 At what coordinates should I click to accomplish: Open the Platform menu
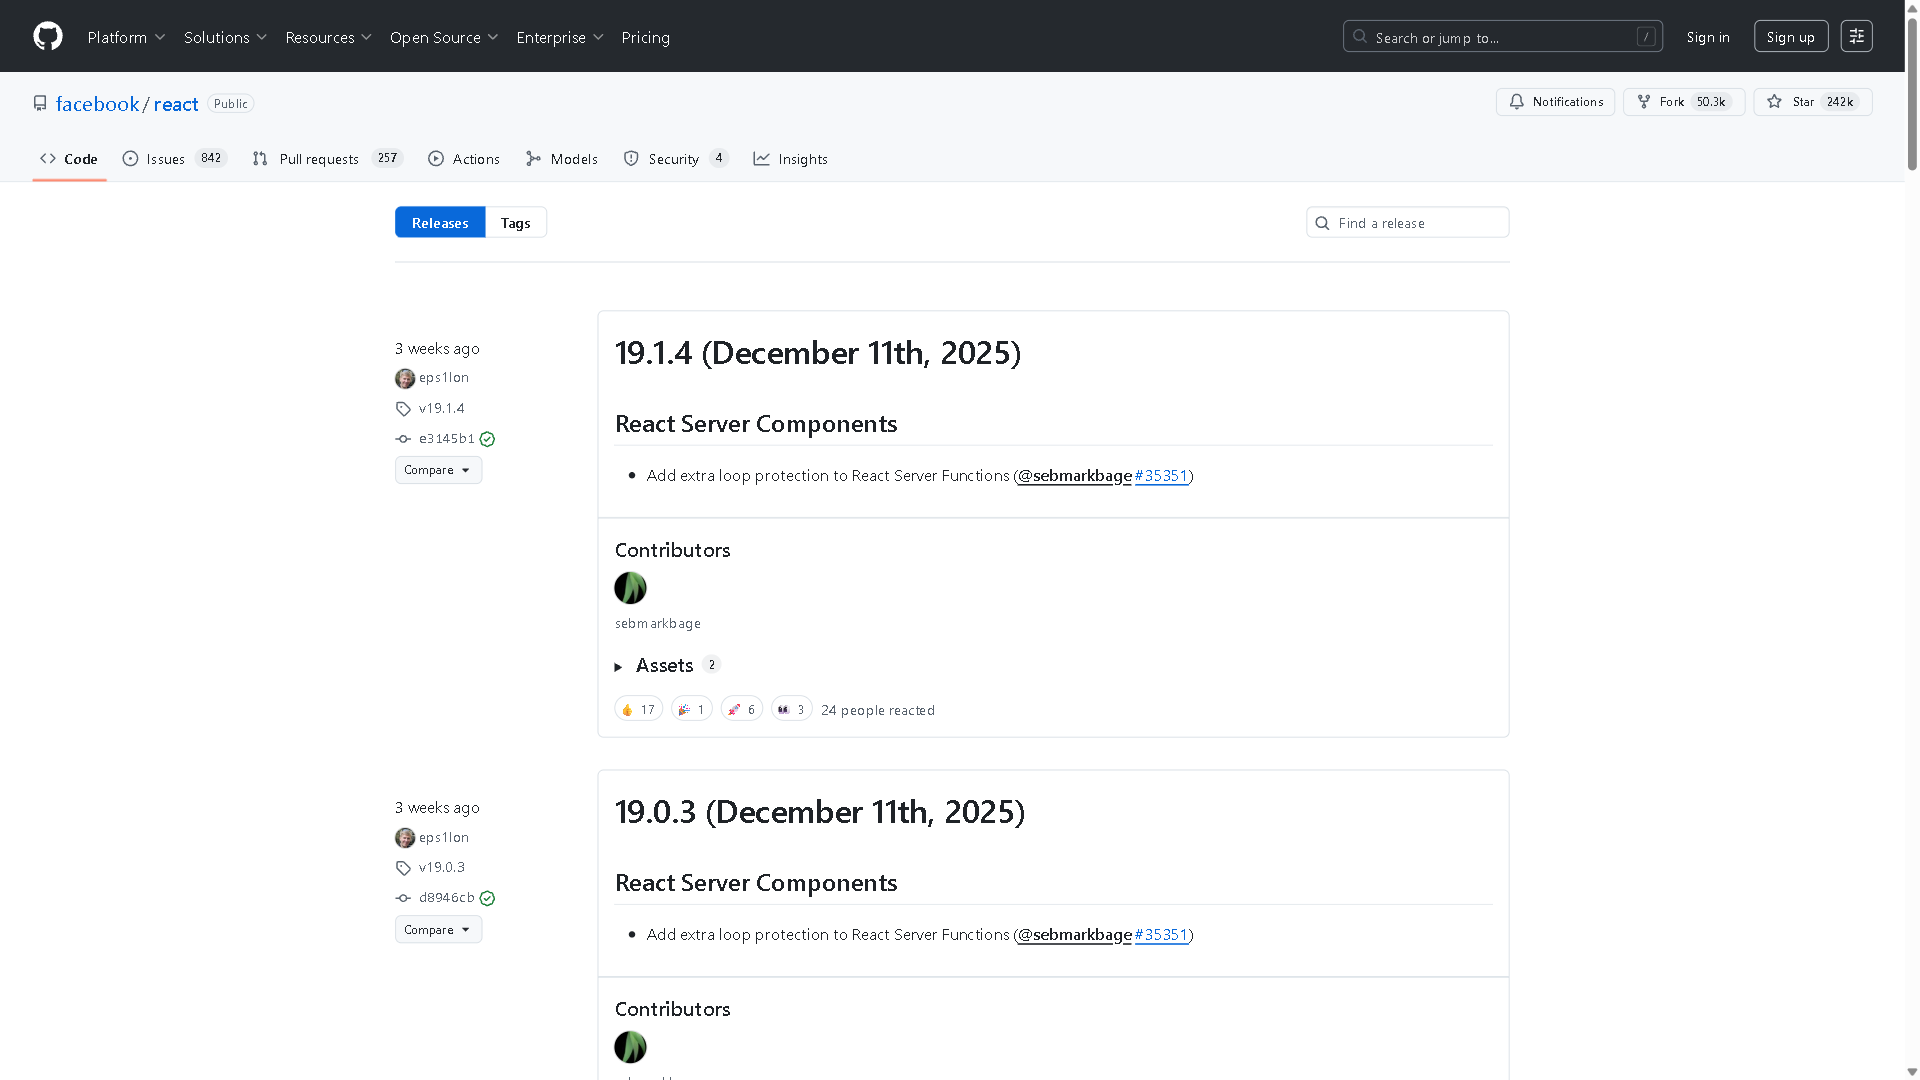pos(126,37)
